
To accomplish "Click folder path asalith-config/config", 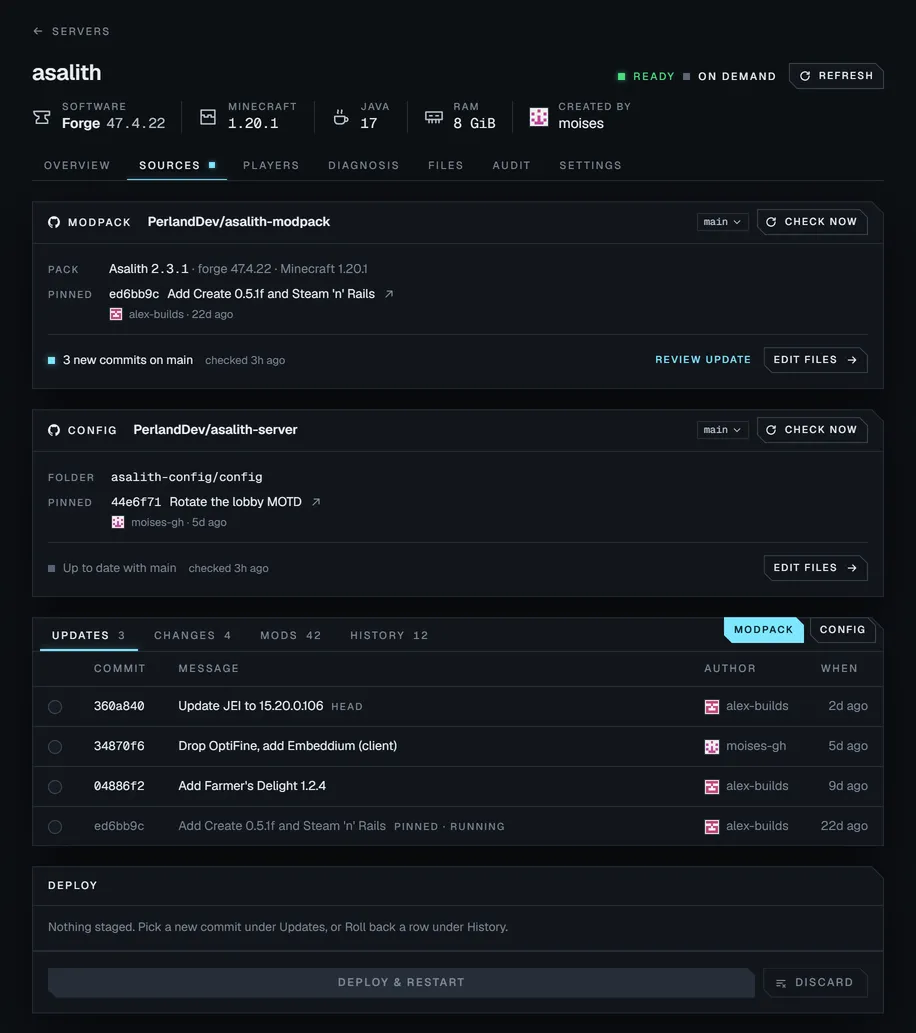I will click(x=186, y=477).
